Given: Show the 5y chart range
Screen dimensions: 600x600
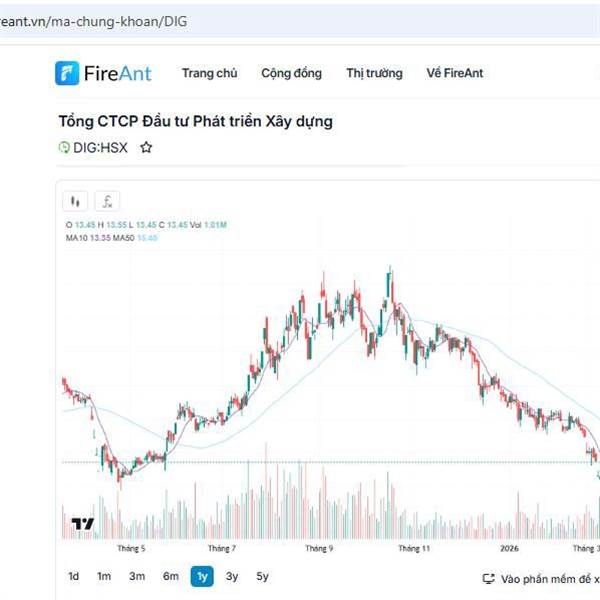Looking at the screenshot, I should [x=262, y=576].
